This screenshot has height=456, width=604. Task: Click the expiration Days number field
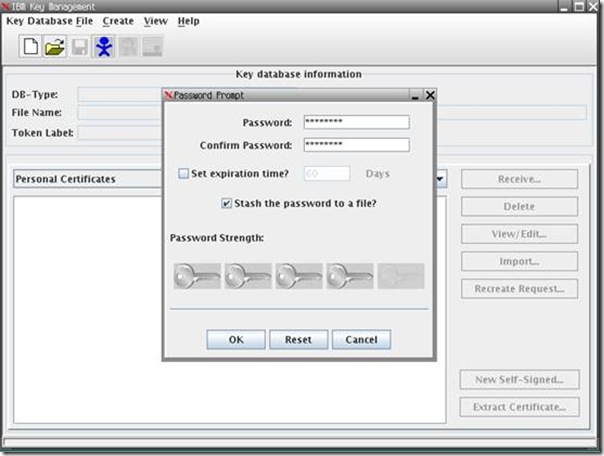tap(327, 174)
